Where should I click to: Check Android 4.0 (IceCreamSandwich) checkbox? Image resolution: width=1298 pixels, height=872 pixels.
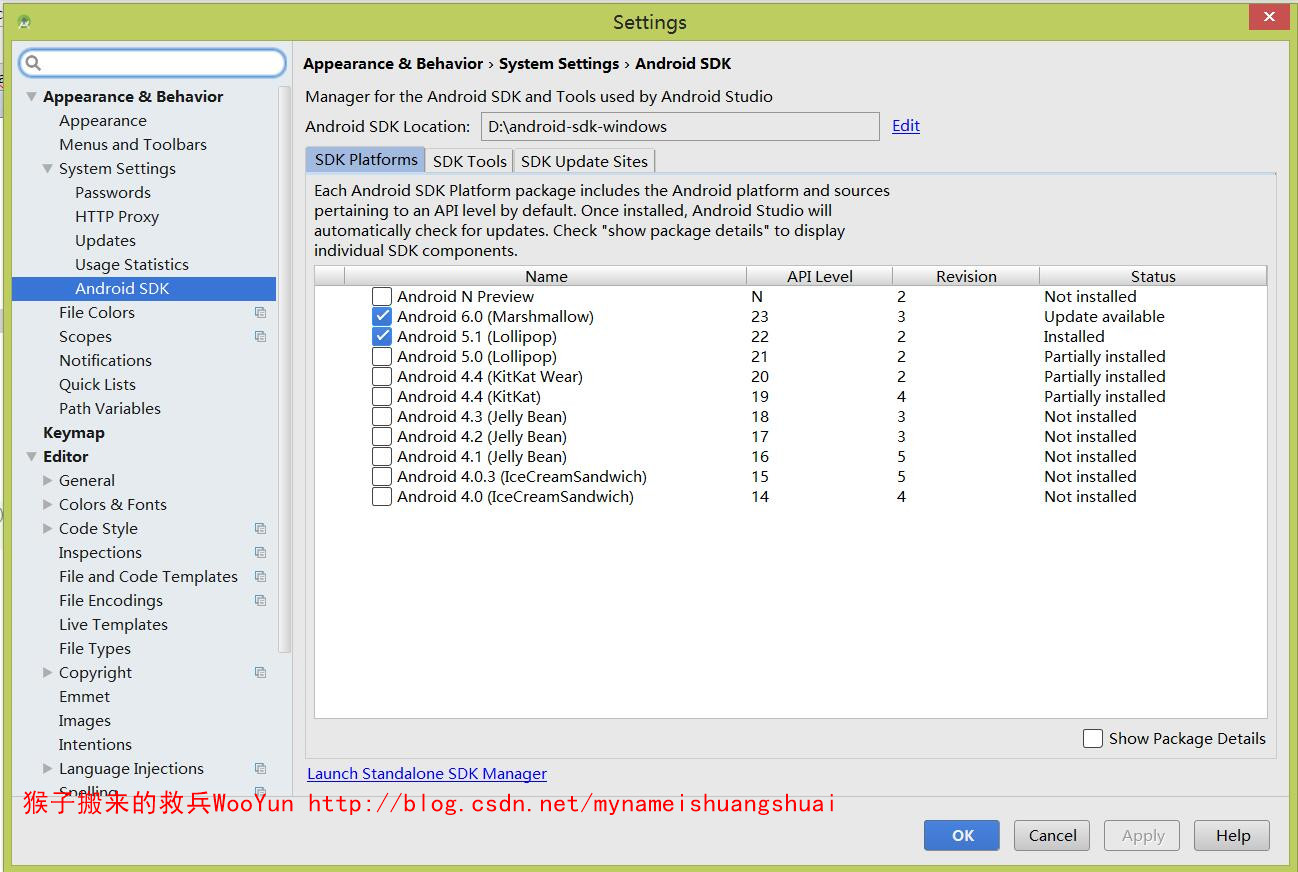click(382, 496)
